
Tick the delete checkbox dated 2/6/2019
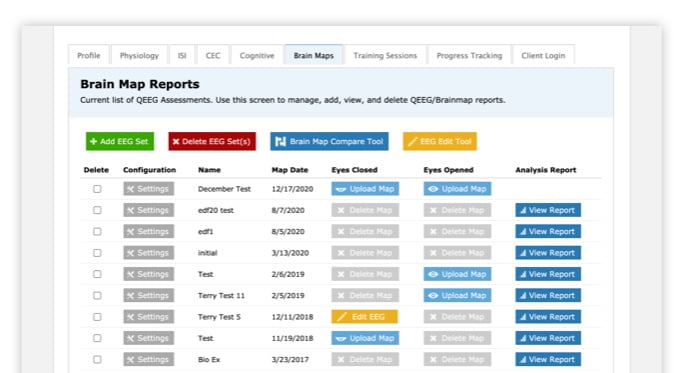point(97,274)
